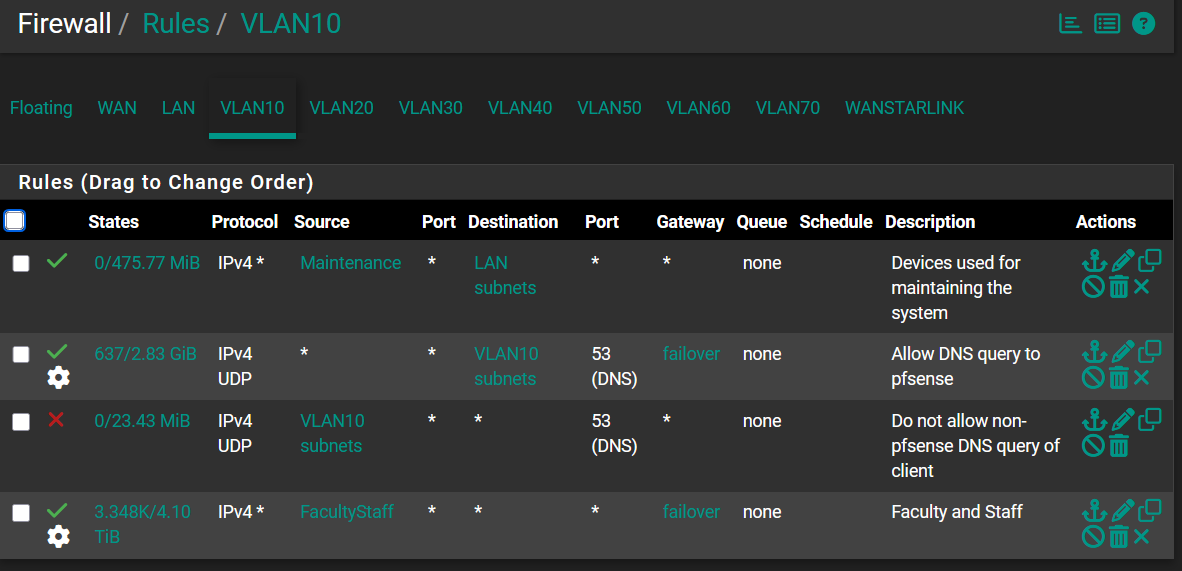Tick the DNS block rule checkbox
Screen dimensions: 1182x571
(21, 422)
